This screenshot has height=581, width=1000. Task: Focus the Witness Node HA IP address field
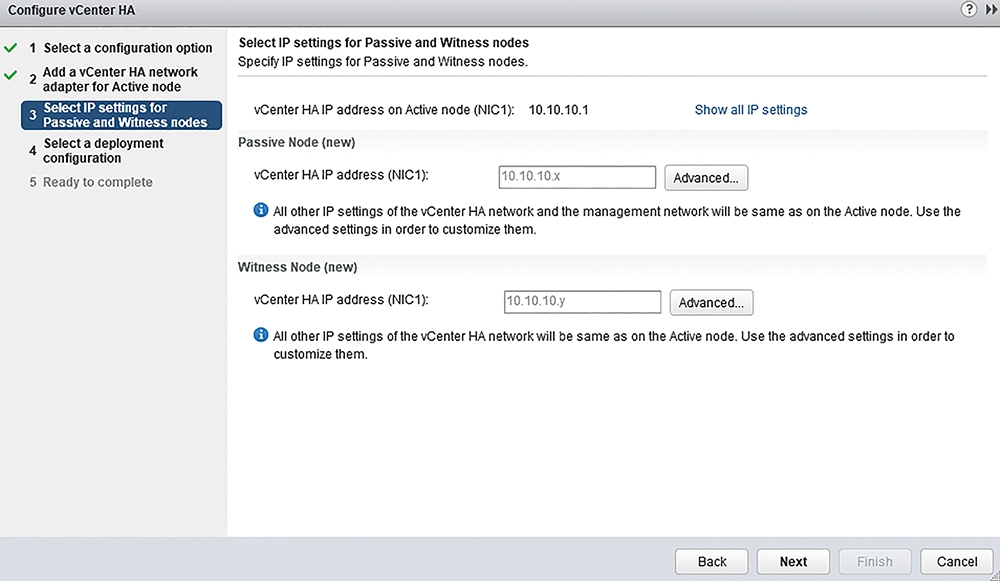coord(582,302)
